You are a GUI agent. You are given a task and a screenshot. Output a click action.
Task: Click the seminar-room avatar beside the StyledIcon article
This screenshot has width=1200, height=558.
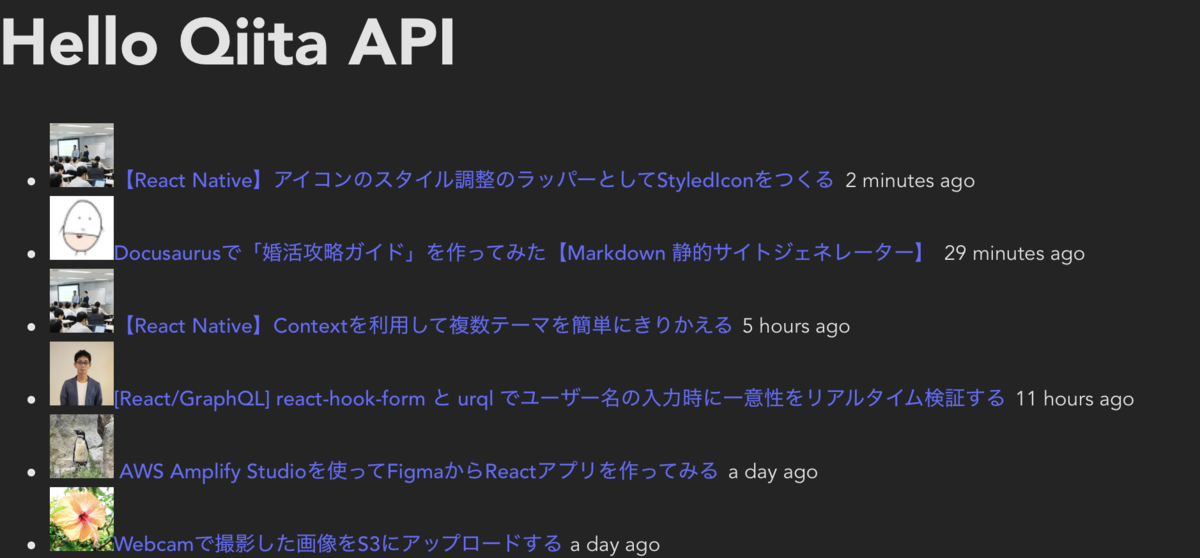(x=82, y=155)
